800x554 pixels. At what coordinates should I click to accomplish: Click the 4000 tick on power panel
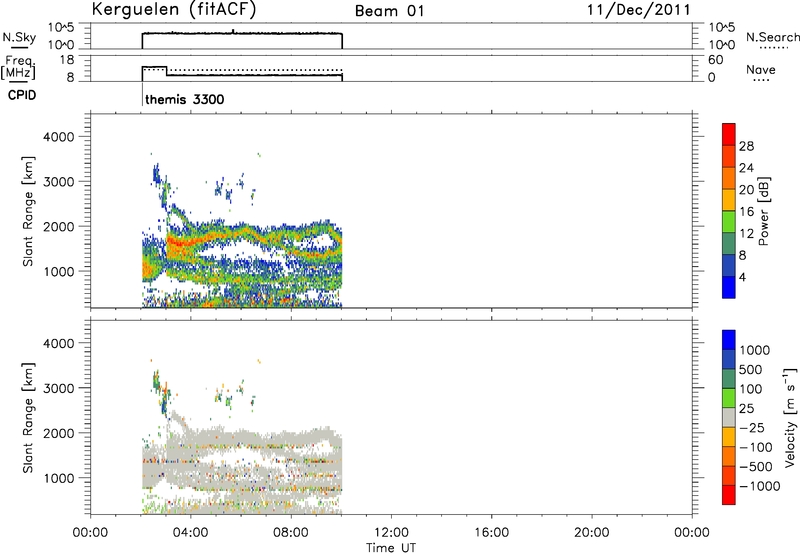pyautogui.click(x=59, y=137)
